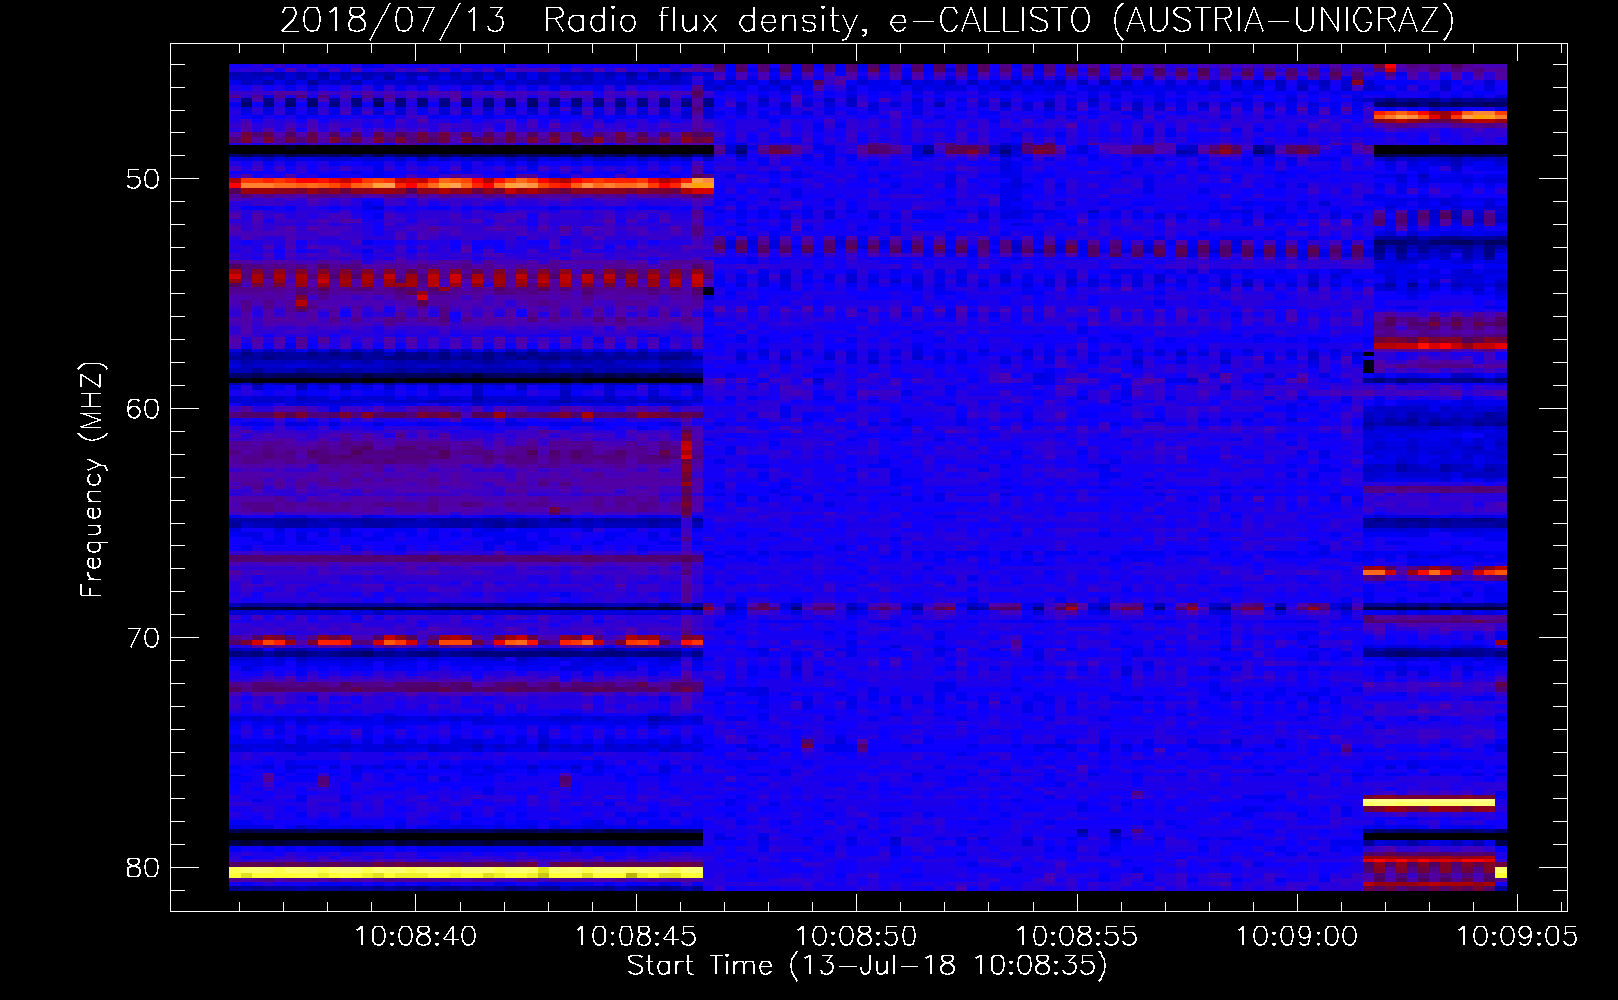Click the 60 frequency tick label

143,409
